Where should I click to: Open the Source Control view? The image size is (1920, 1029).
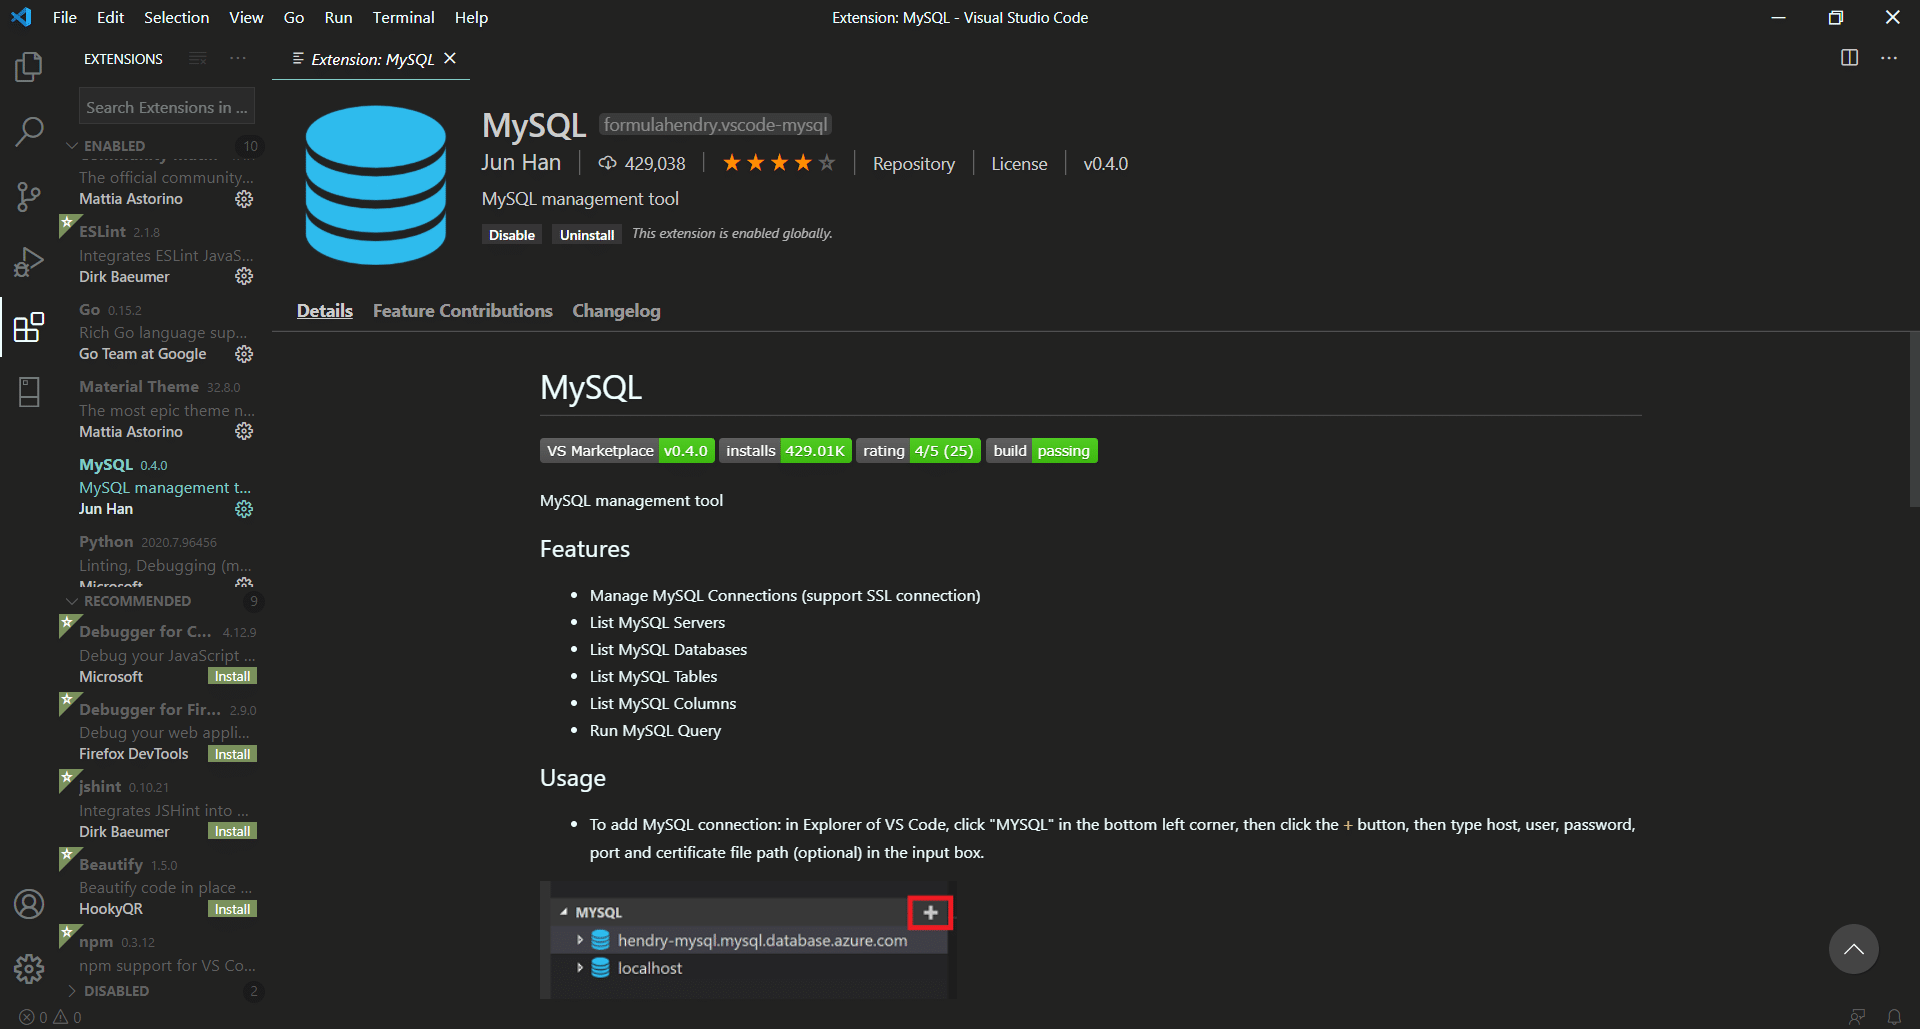coord(29,196)
